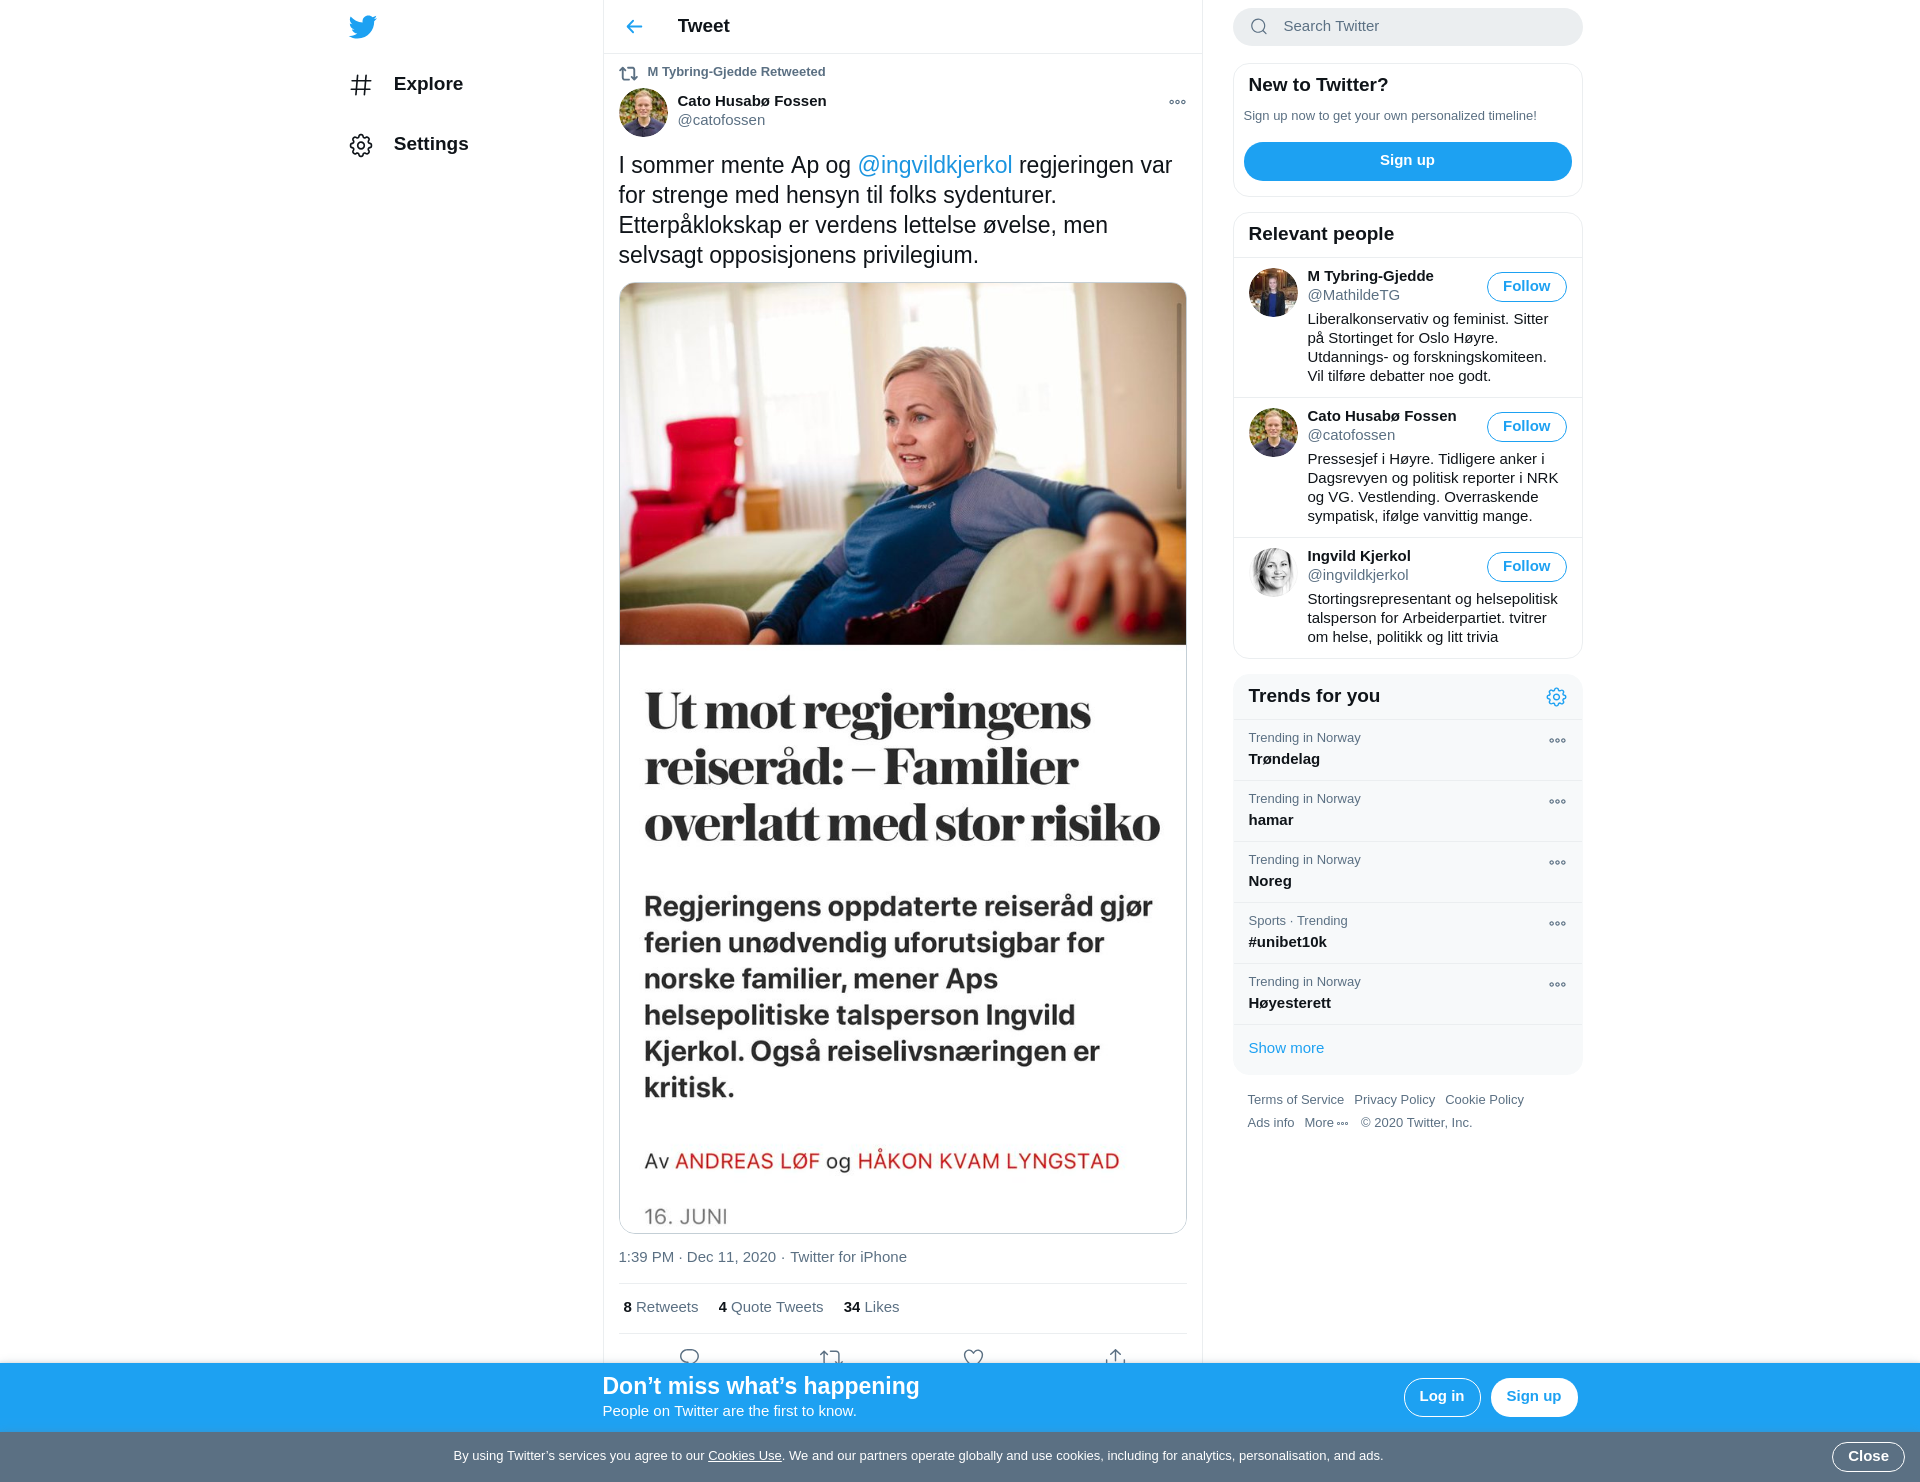
Task: Follow Ingvild Kjerkol
Action: tap(1526, 567)
